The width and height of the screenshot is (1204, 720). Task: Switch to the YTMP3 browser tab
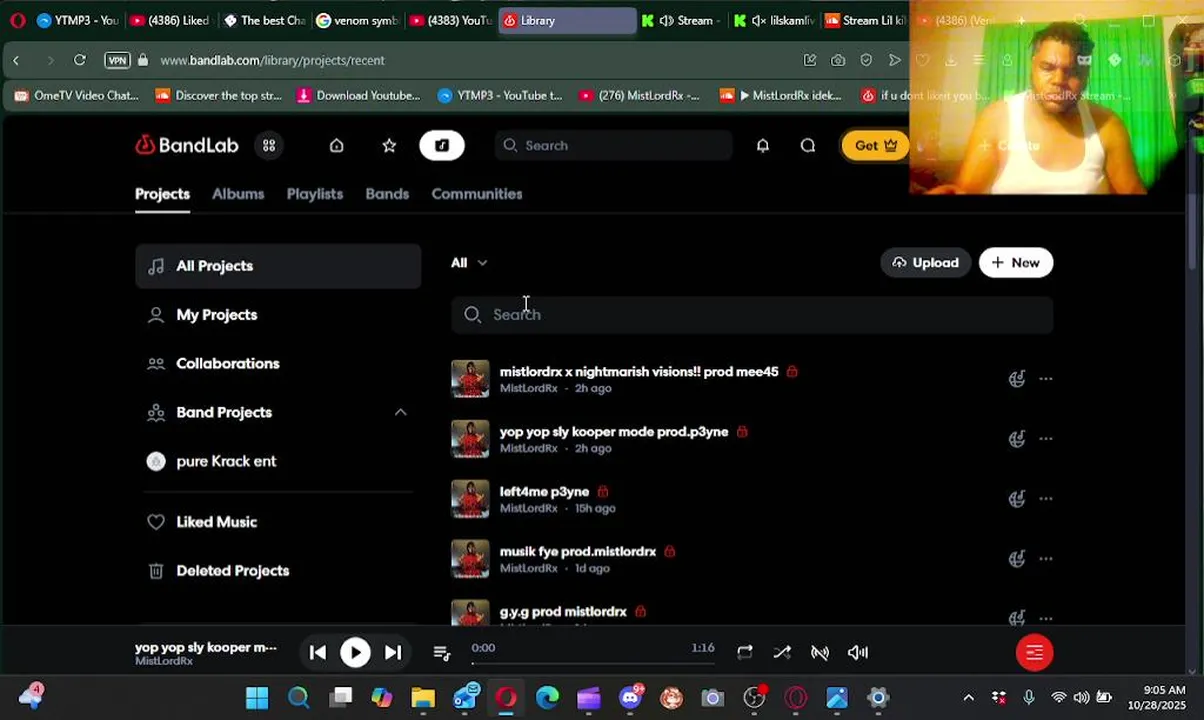point(77,20)
